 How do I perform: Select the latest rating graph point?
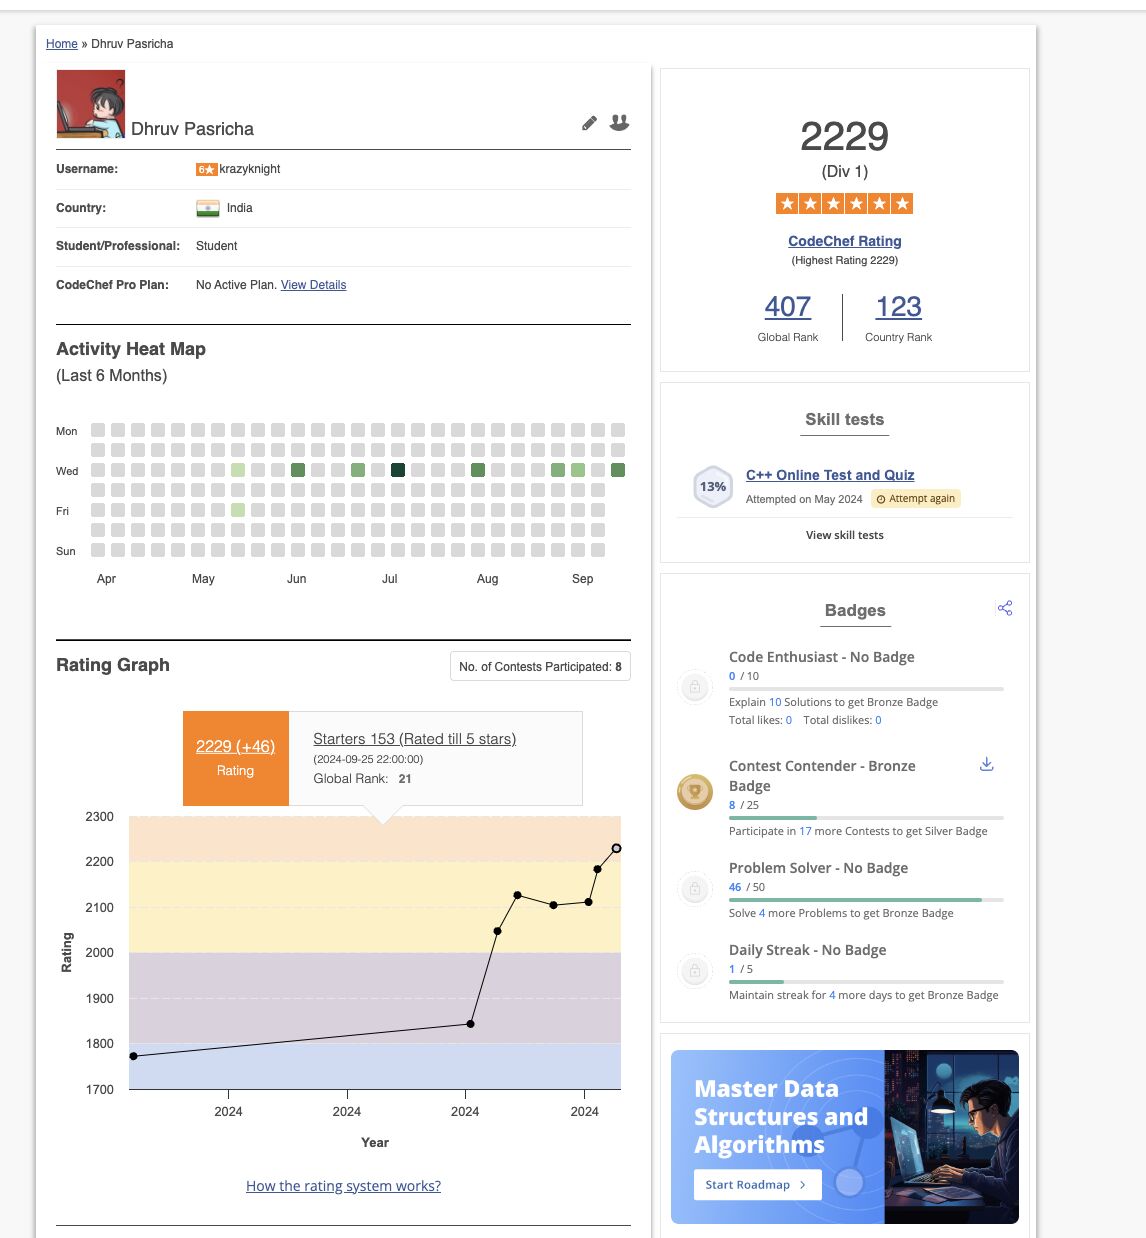[x=616, y=848]
